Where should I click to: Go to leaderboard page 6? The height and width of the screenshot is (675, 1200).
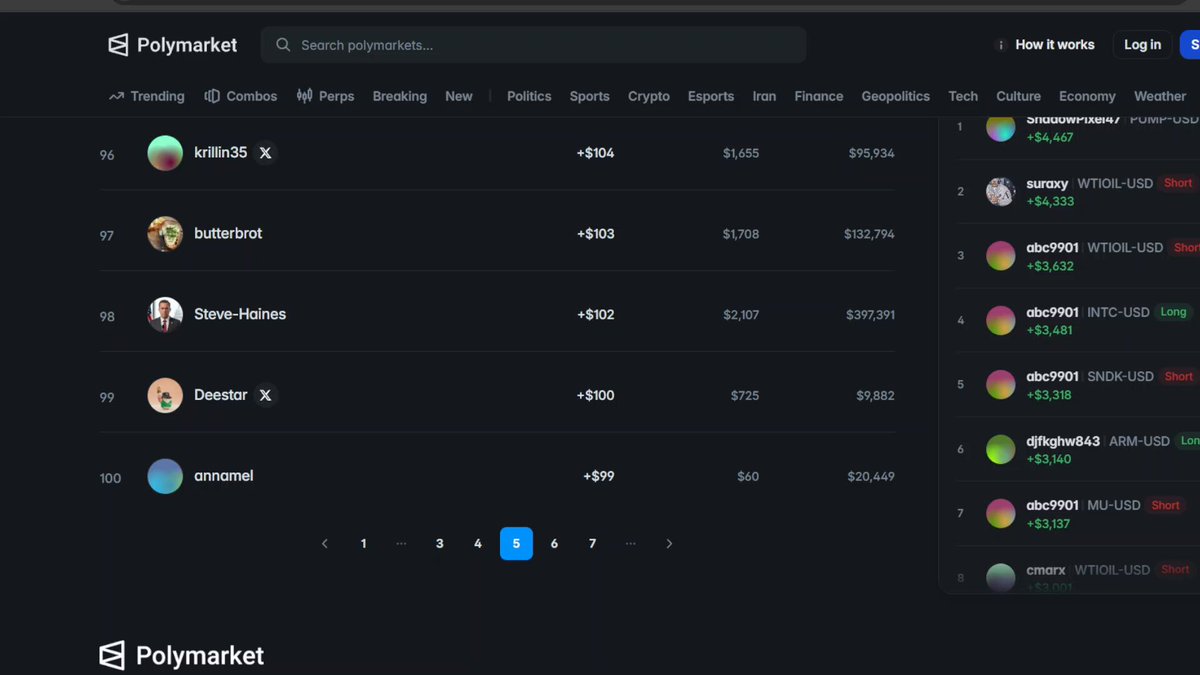[x=554, y=544]
